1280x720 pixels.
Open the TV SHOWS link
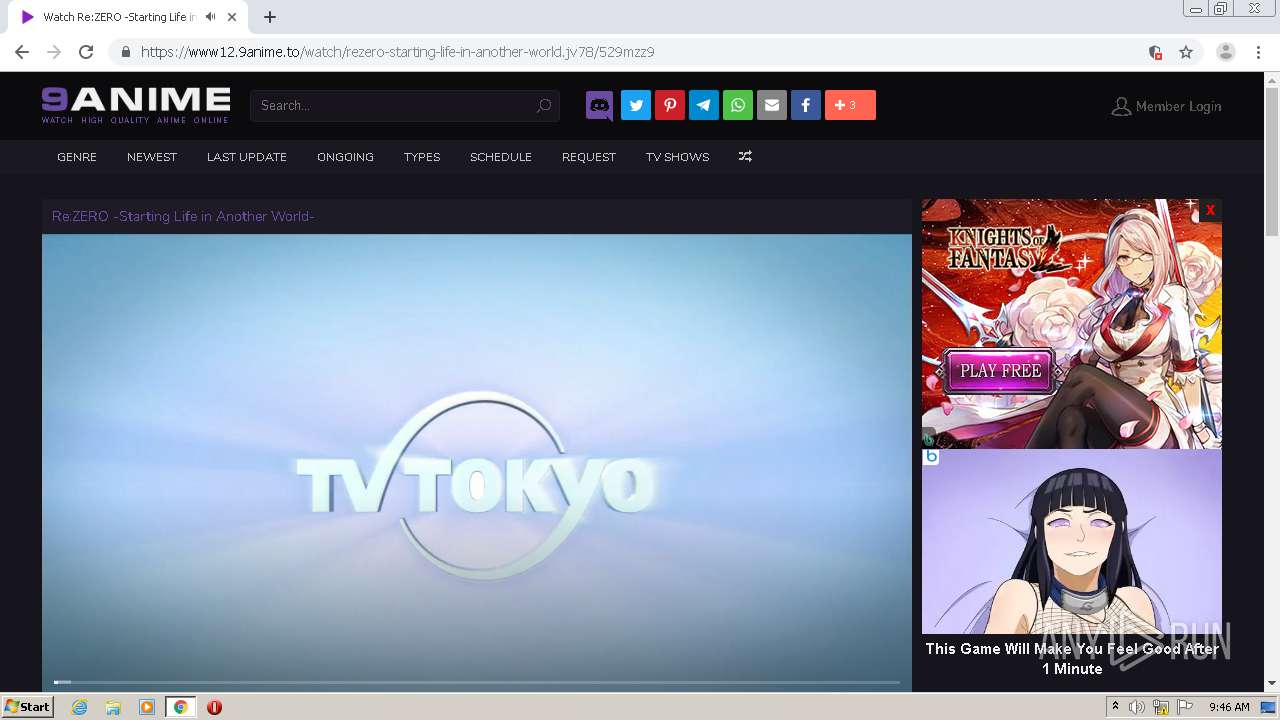[677, 157]
